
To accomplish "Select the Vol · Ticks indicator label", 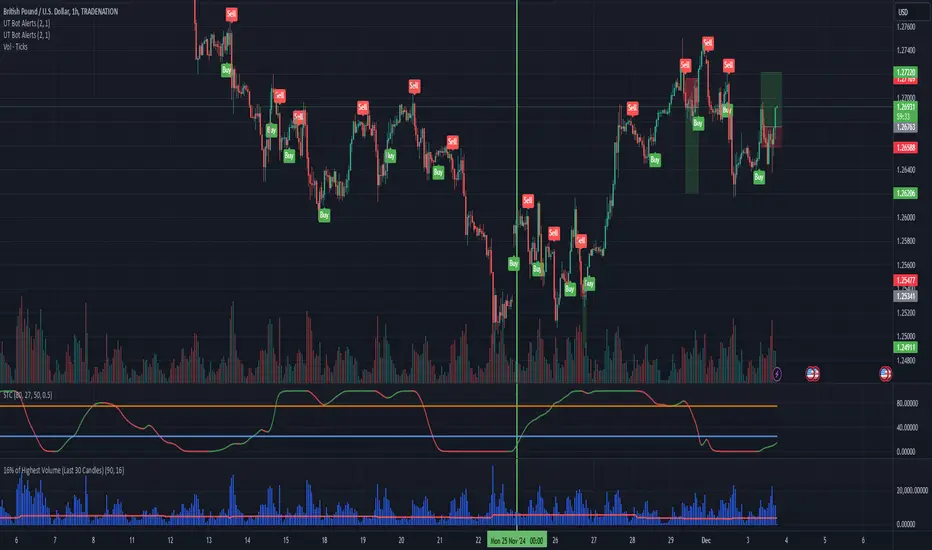I will (x=15, y=46).
